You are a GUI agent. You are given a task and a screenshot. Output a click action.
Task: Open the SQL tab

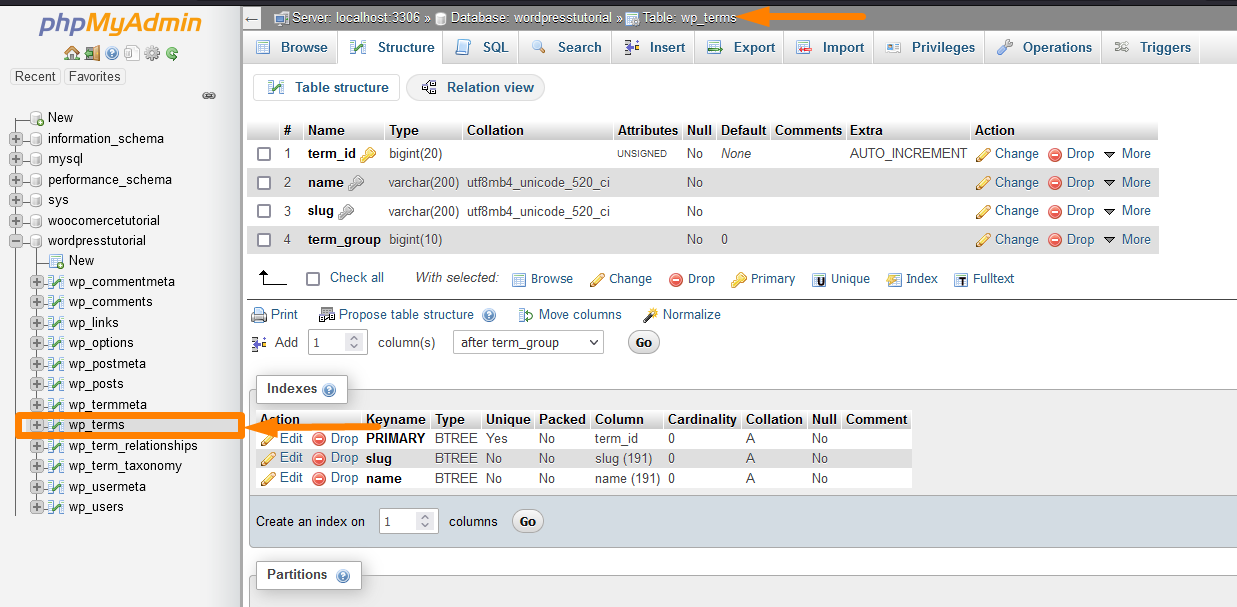click(481, 47)
